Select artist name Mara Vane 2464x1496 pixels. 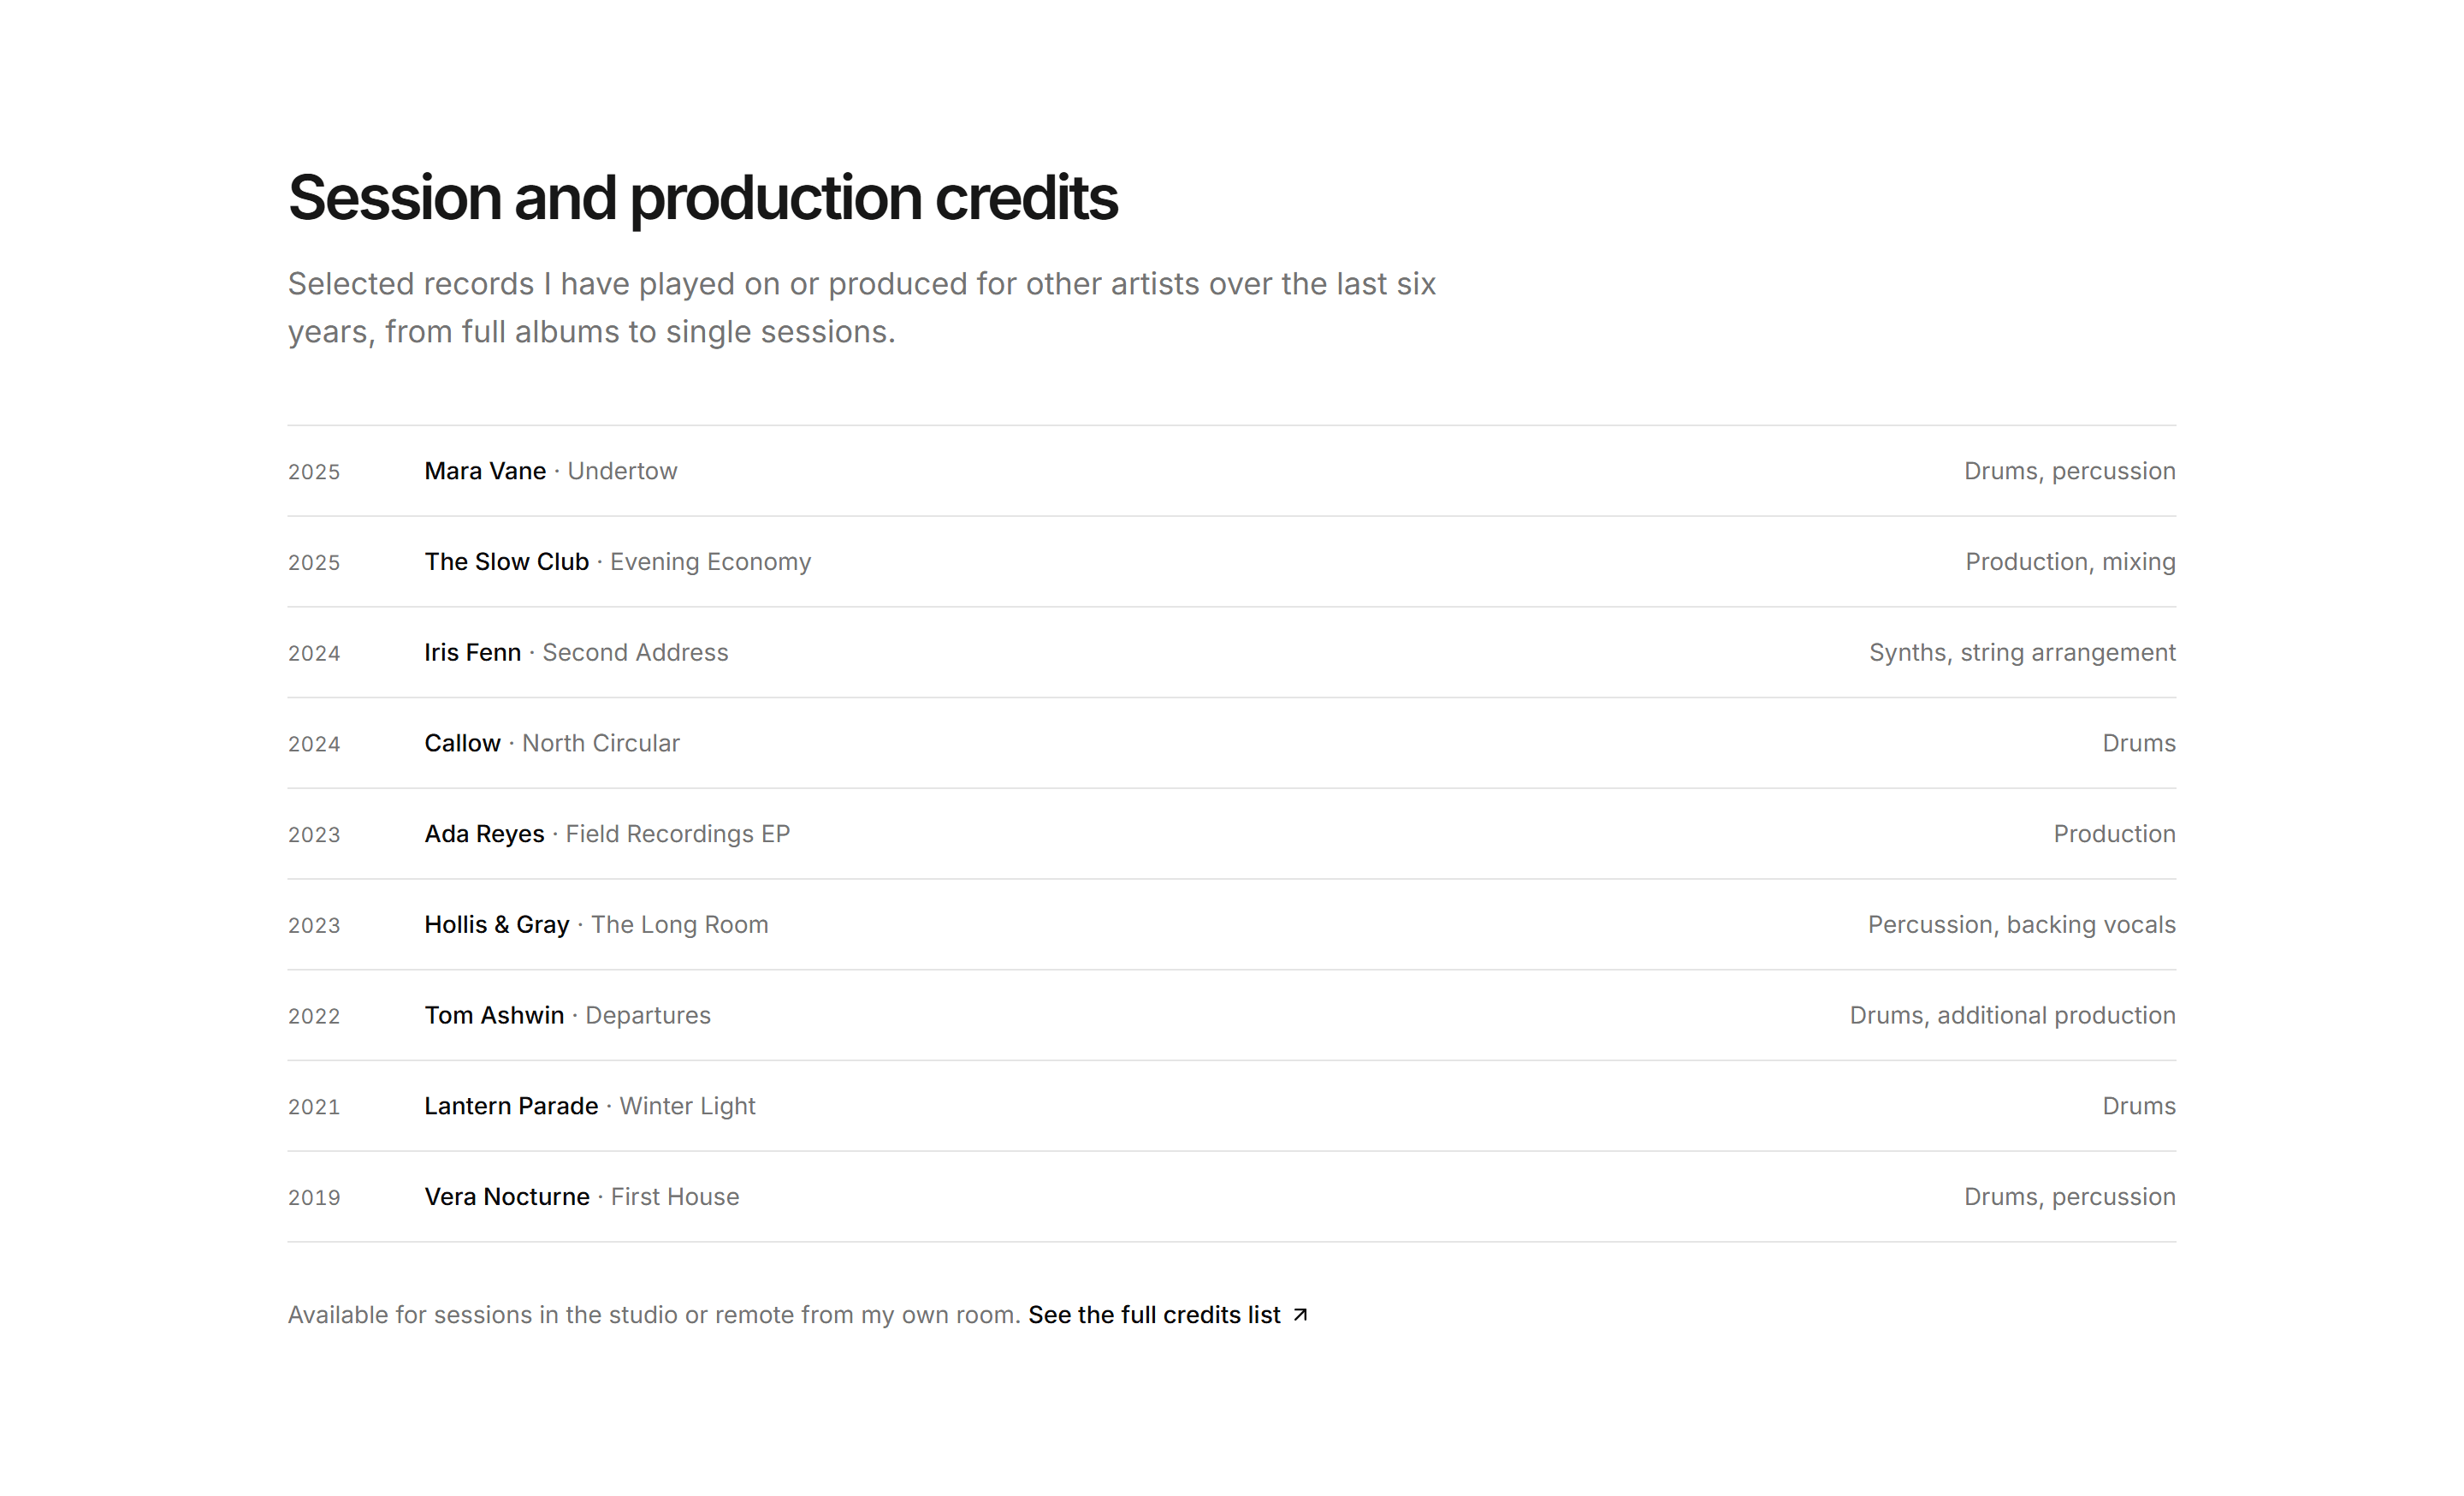485,471
